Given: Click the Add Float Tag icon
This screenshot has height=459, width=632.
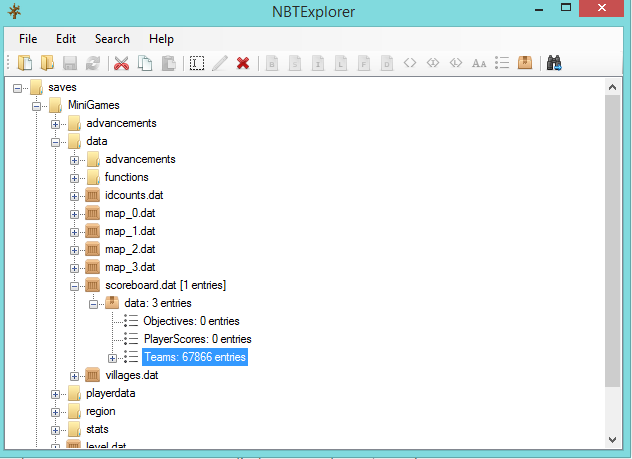Looking at the screenshot, I should [364, 63].
